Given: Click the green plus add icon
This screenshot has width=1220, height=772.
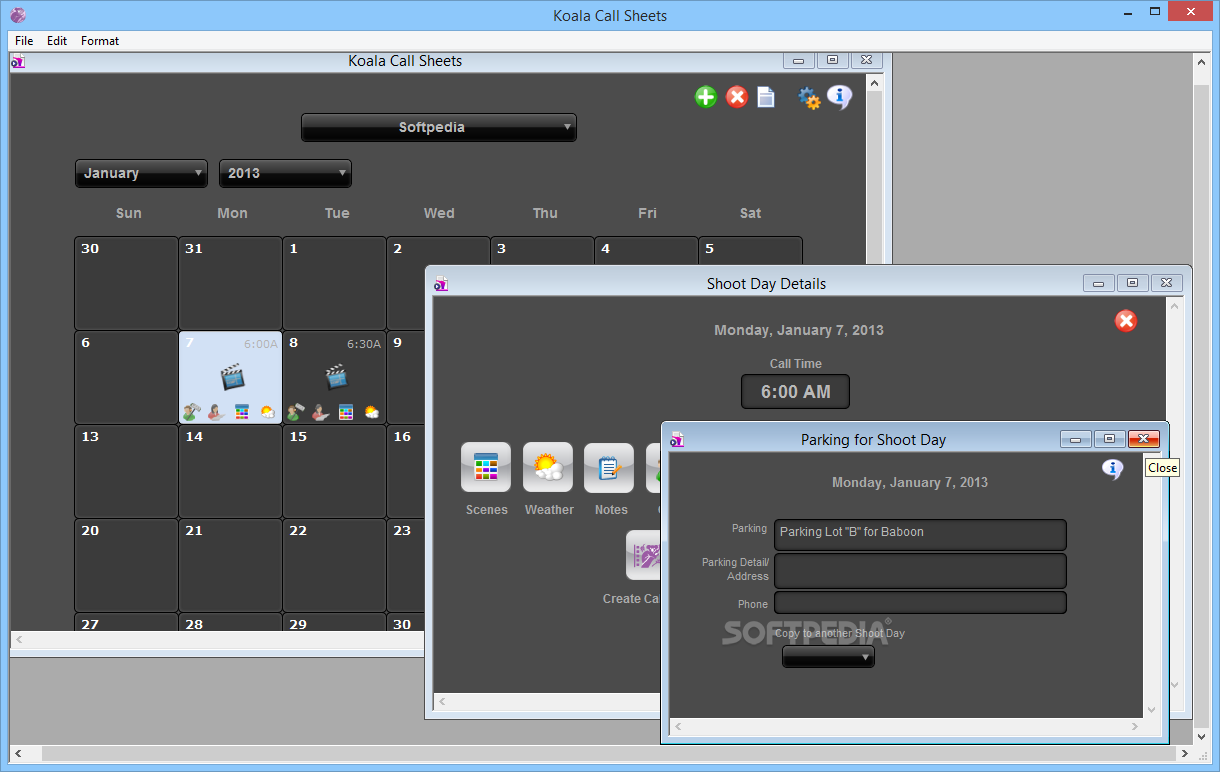Looking at the screenshot, I should [706, 97].
